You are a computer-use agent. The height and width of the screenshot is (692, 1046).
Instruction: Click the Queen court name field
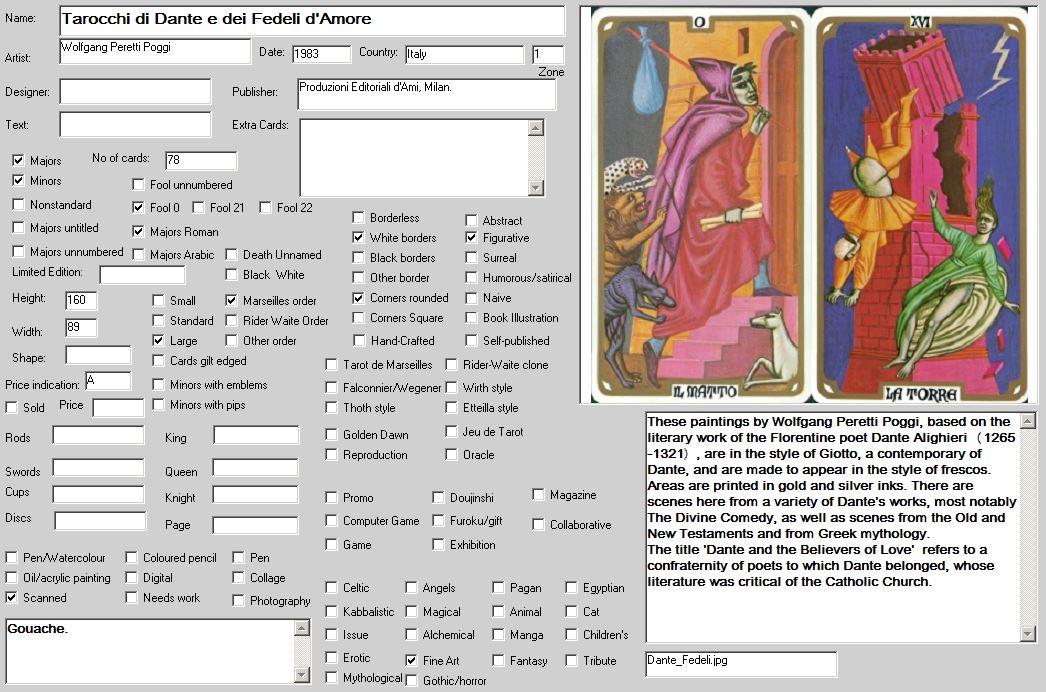point(255,468)
